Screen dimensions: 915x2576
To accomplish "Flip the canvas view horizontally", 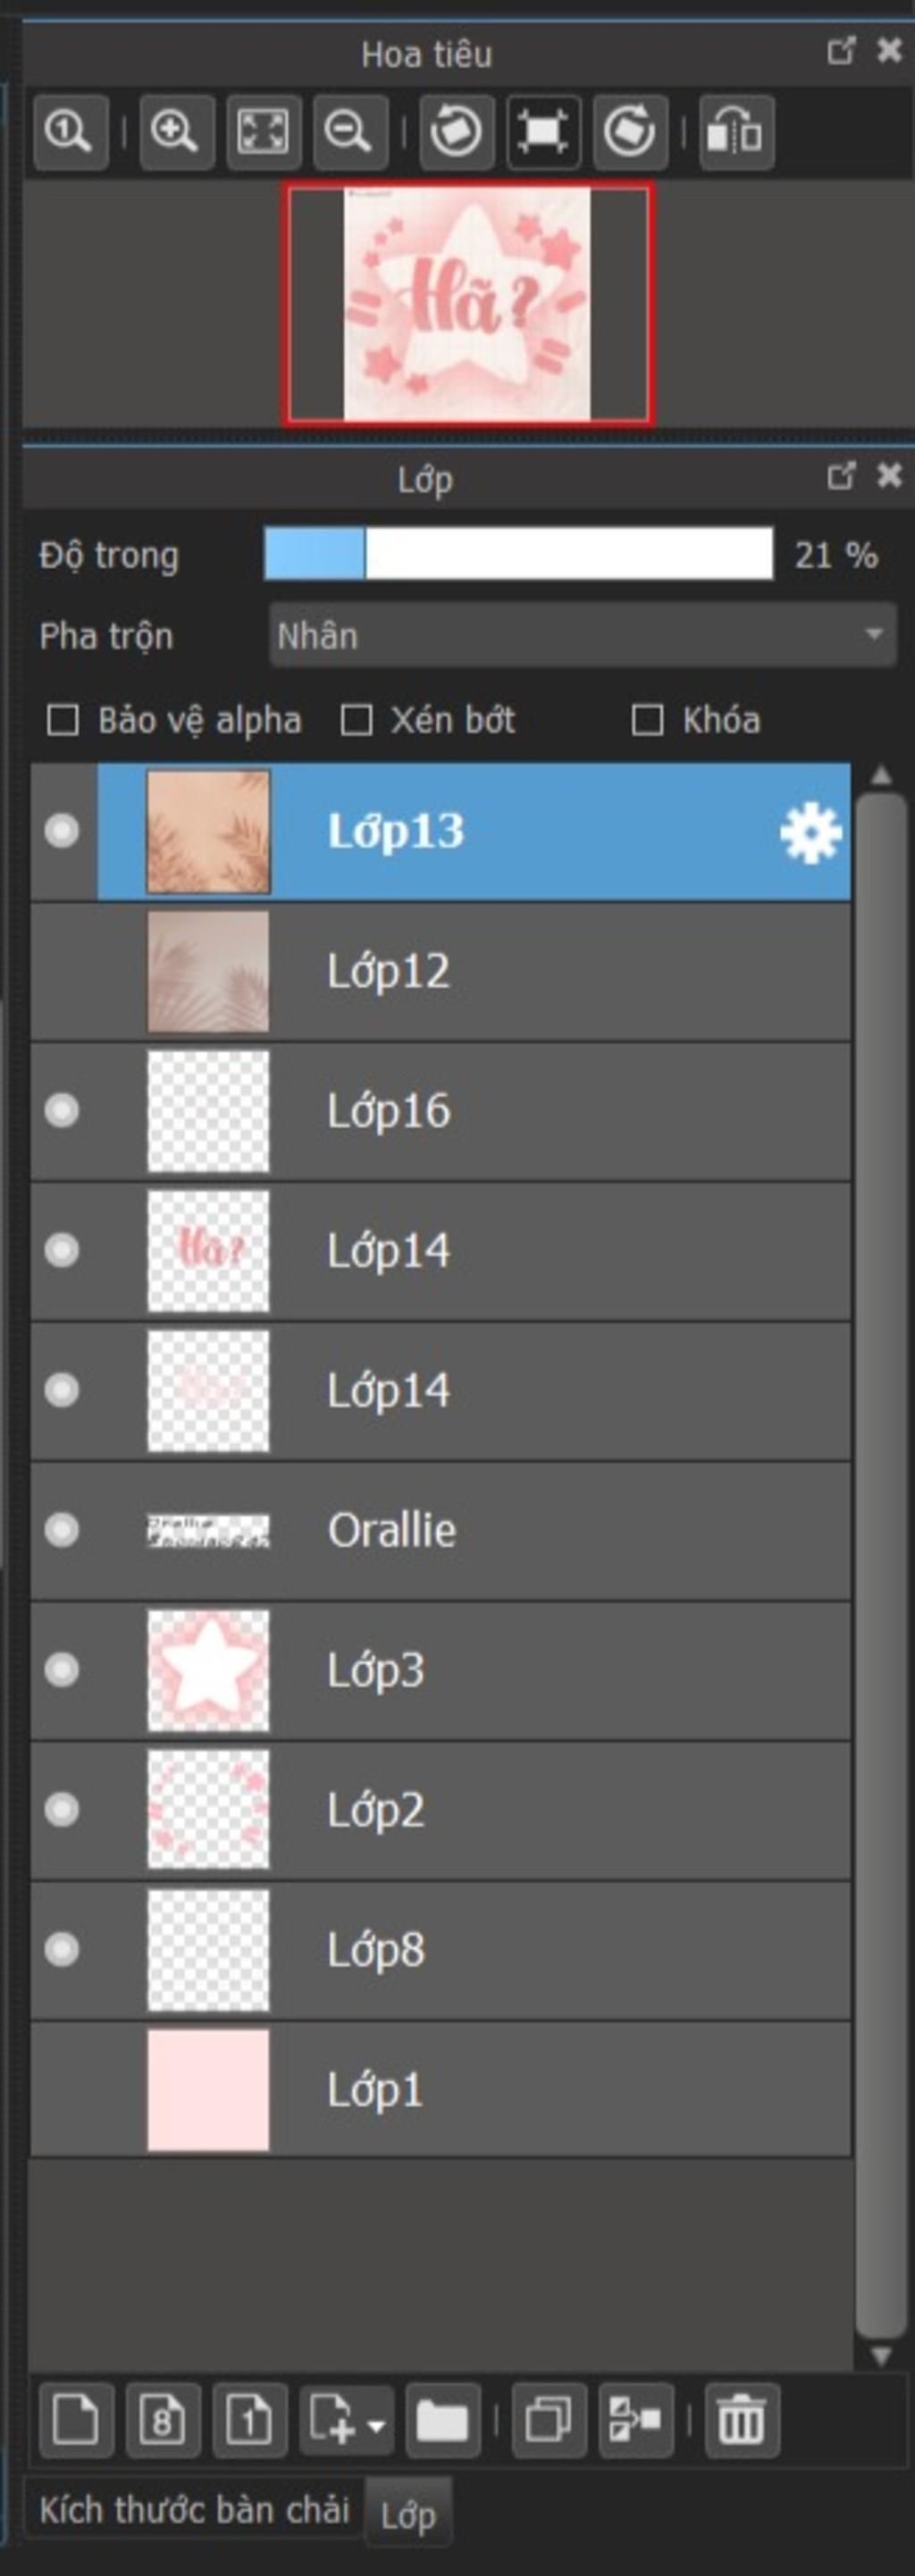I will pos(736,132).
